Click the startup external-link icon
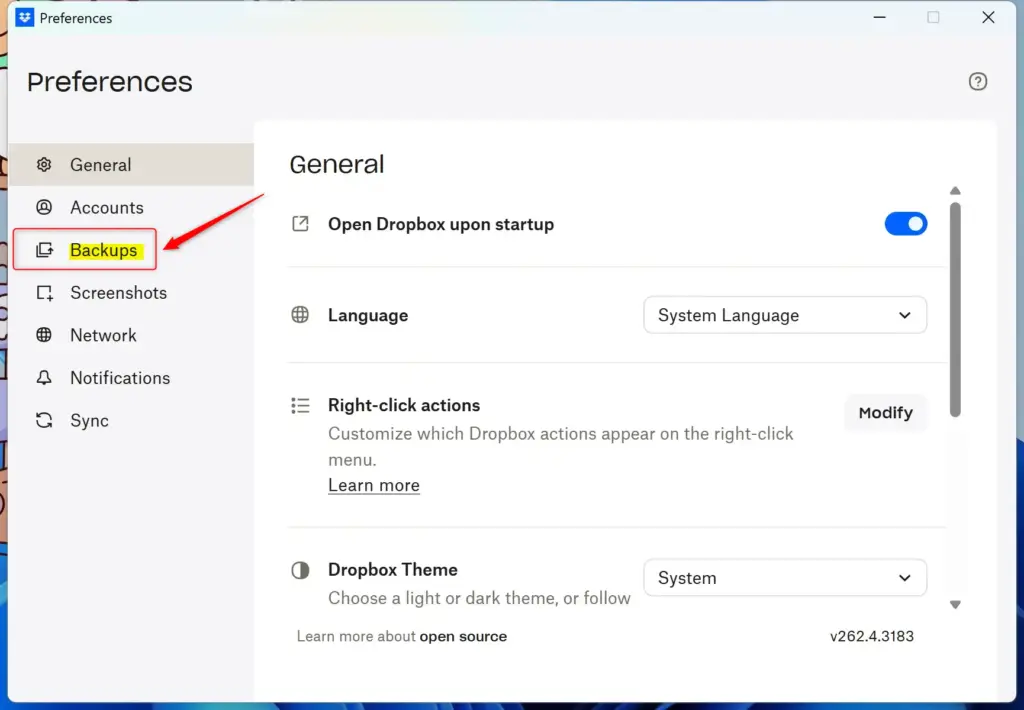Screen dimensions: 1024x710 [x=300, y=224]
